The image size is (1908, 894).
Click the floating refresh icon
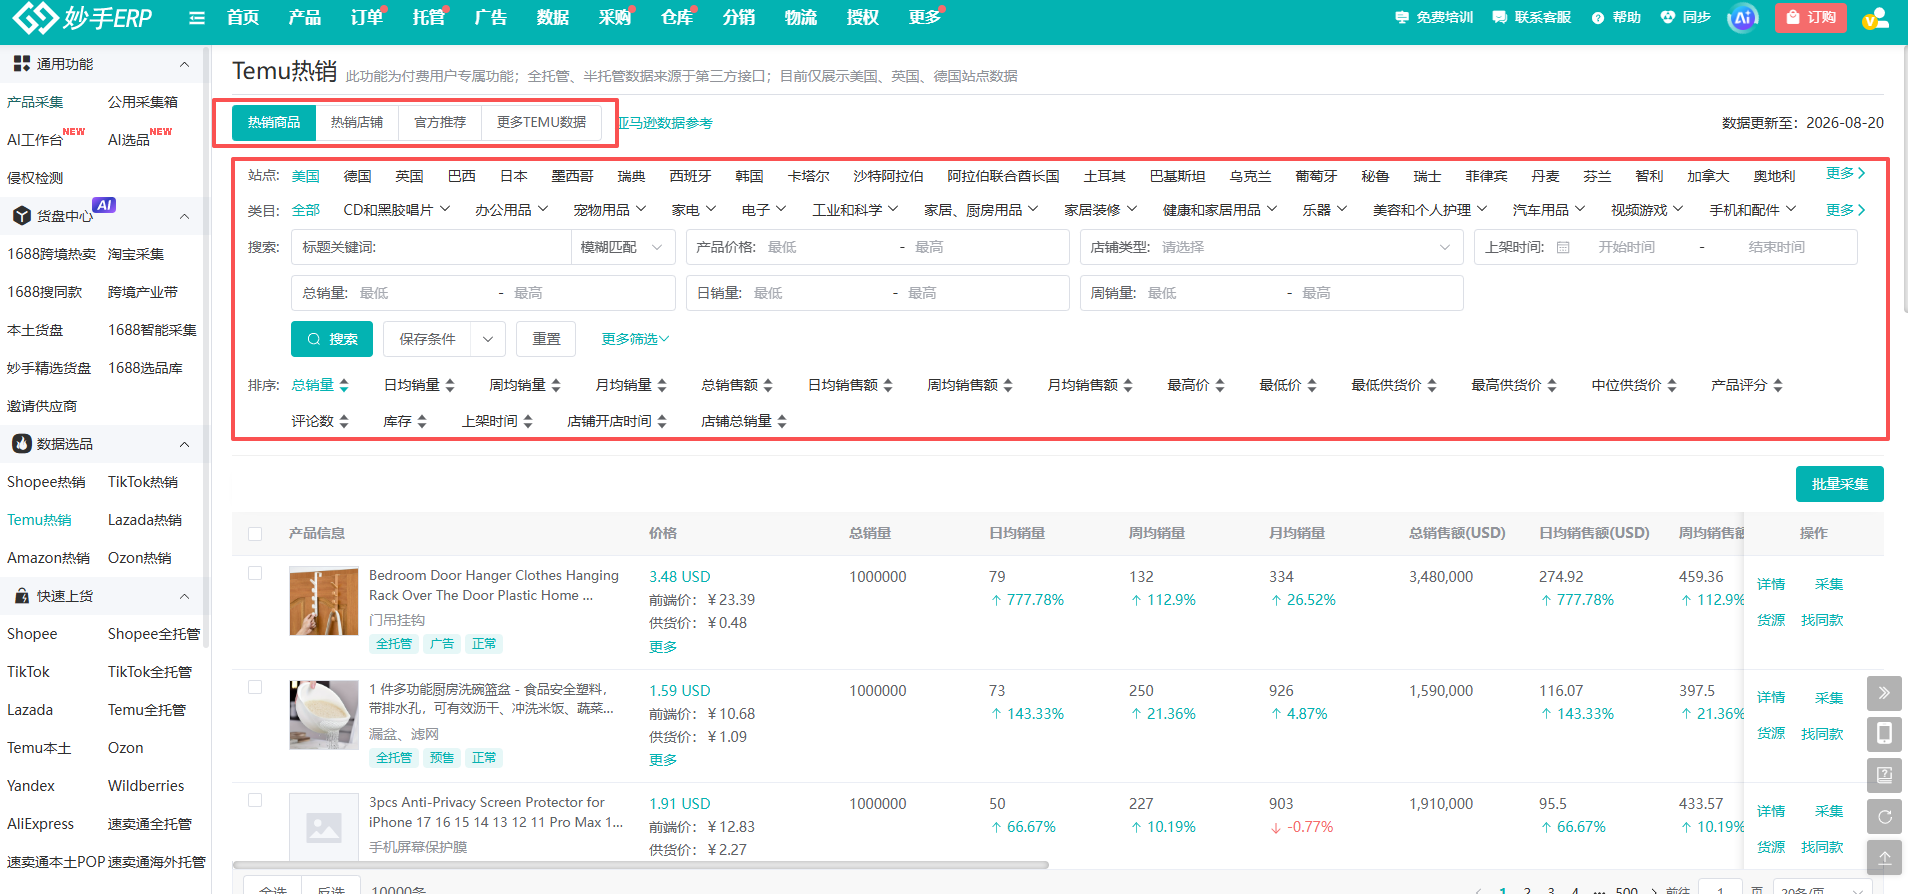click(1884, 817)
